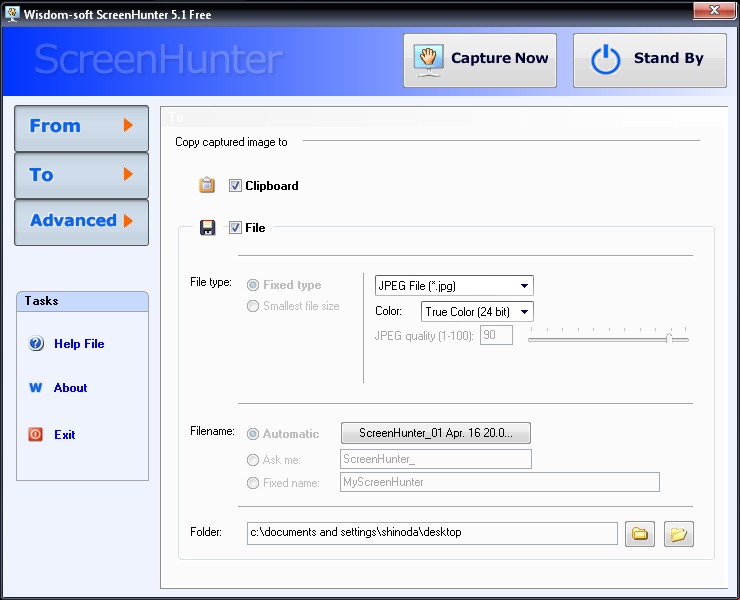Click the About W icon
Viewport: 740px width, 600px height.
coord(36,388)
